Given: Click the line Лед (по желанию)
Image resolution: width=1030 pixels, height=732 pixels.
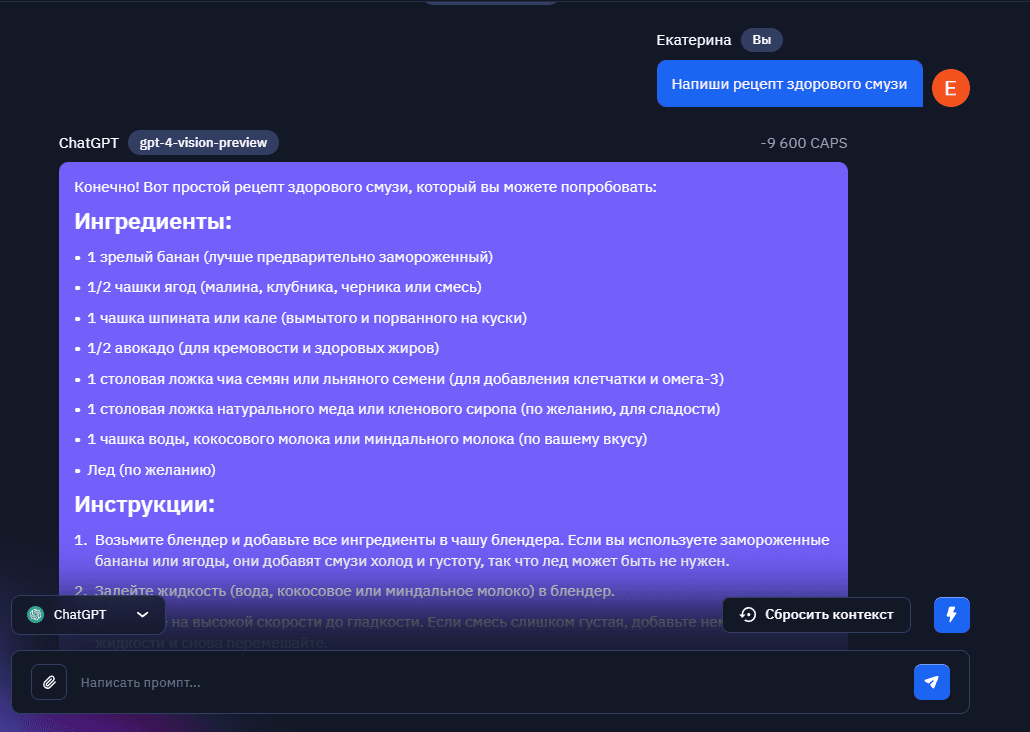Looking at the screenshot, I should pyautogui.click(x=152, y=470).
